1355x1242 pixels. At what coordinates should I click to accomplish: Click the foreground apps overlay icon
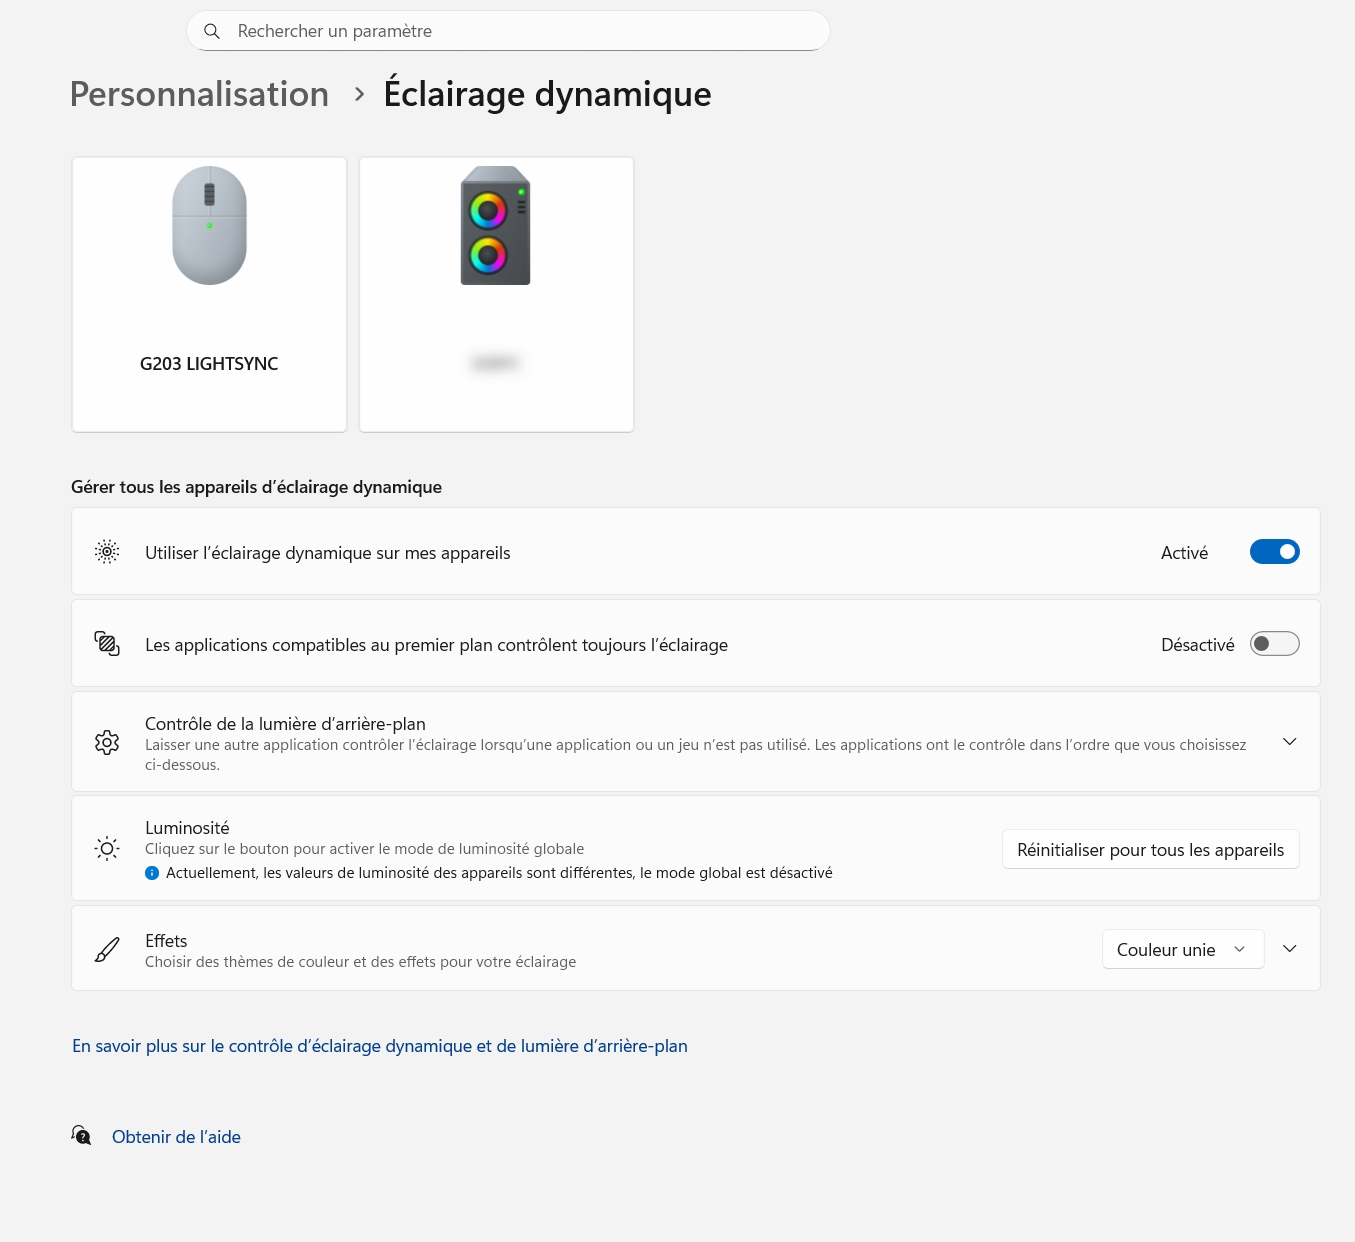(x=107, y=644)
